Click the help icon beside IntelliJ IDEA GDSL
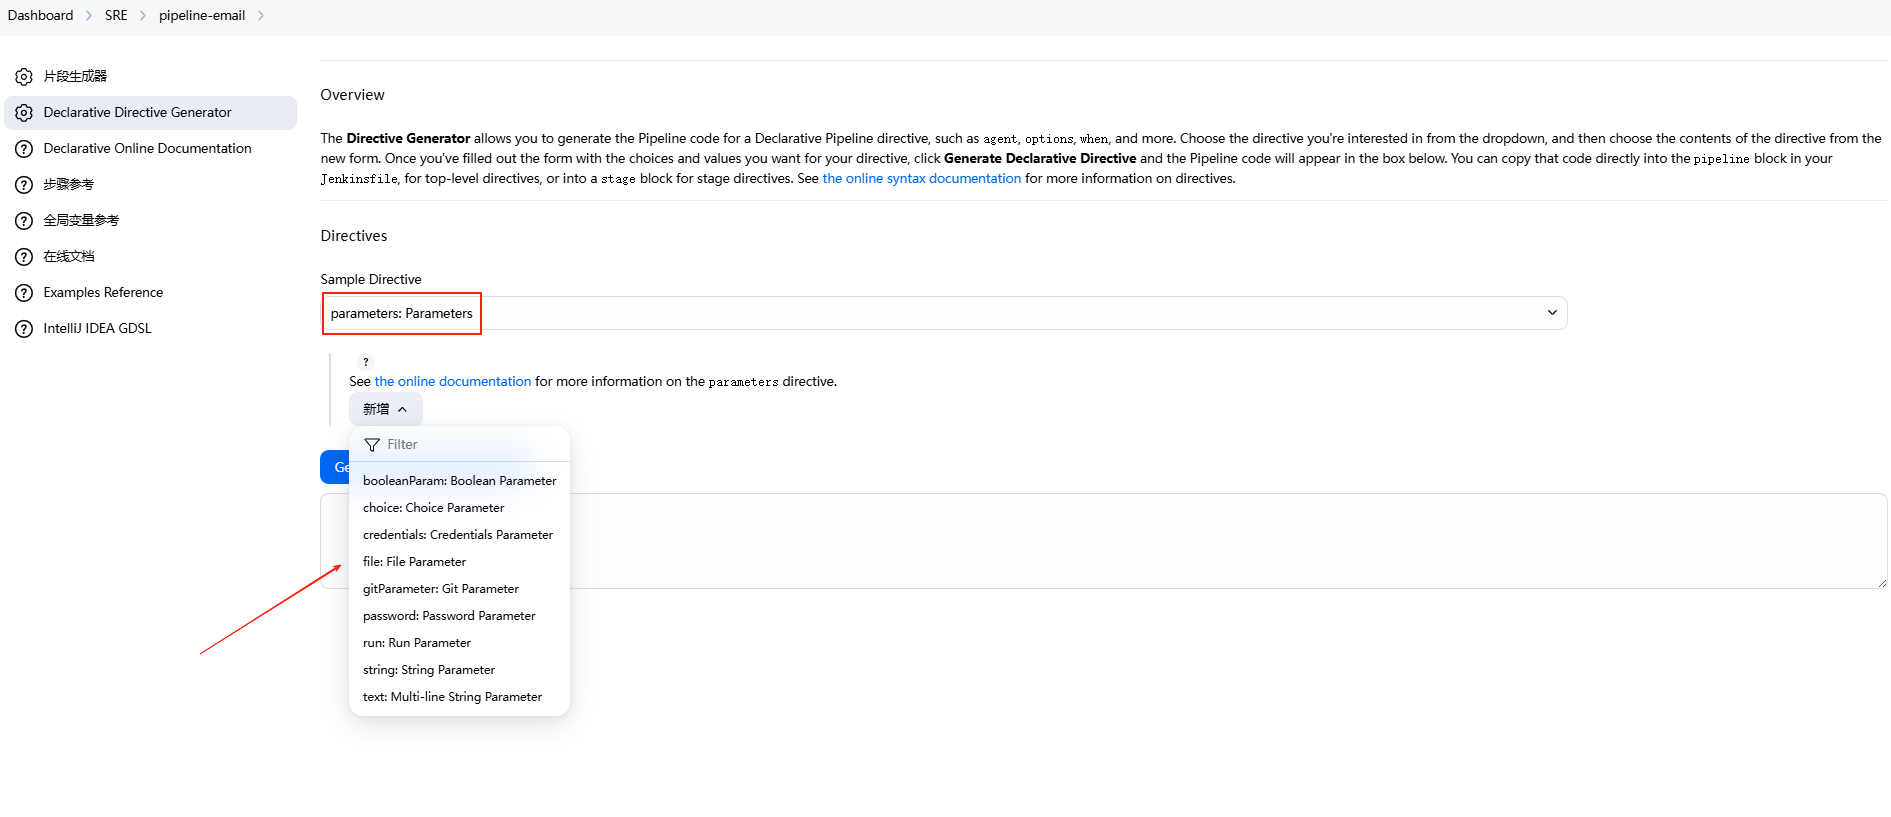This screenshot has width=1891, height=817. (24, 329)
